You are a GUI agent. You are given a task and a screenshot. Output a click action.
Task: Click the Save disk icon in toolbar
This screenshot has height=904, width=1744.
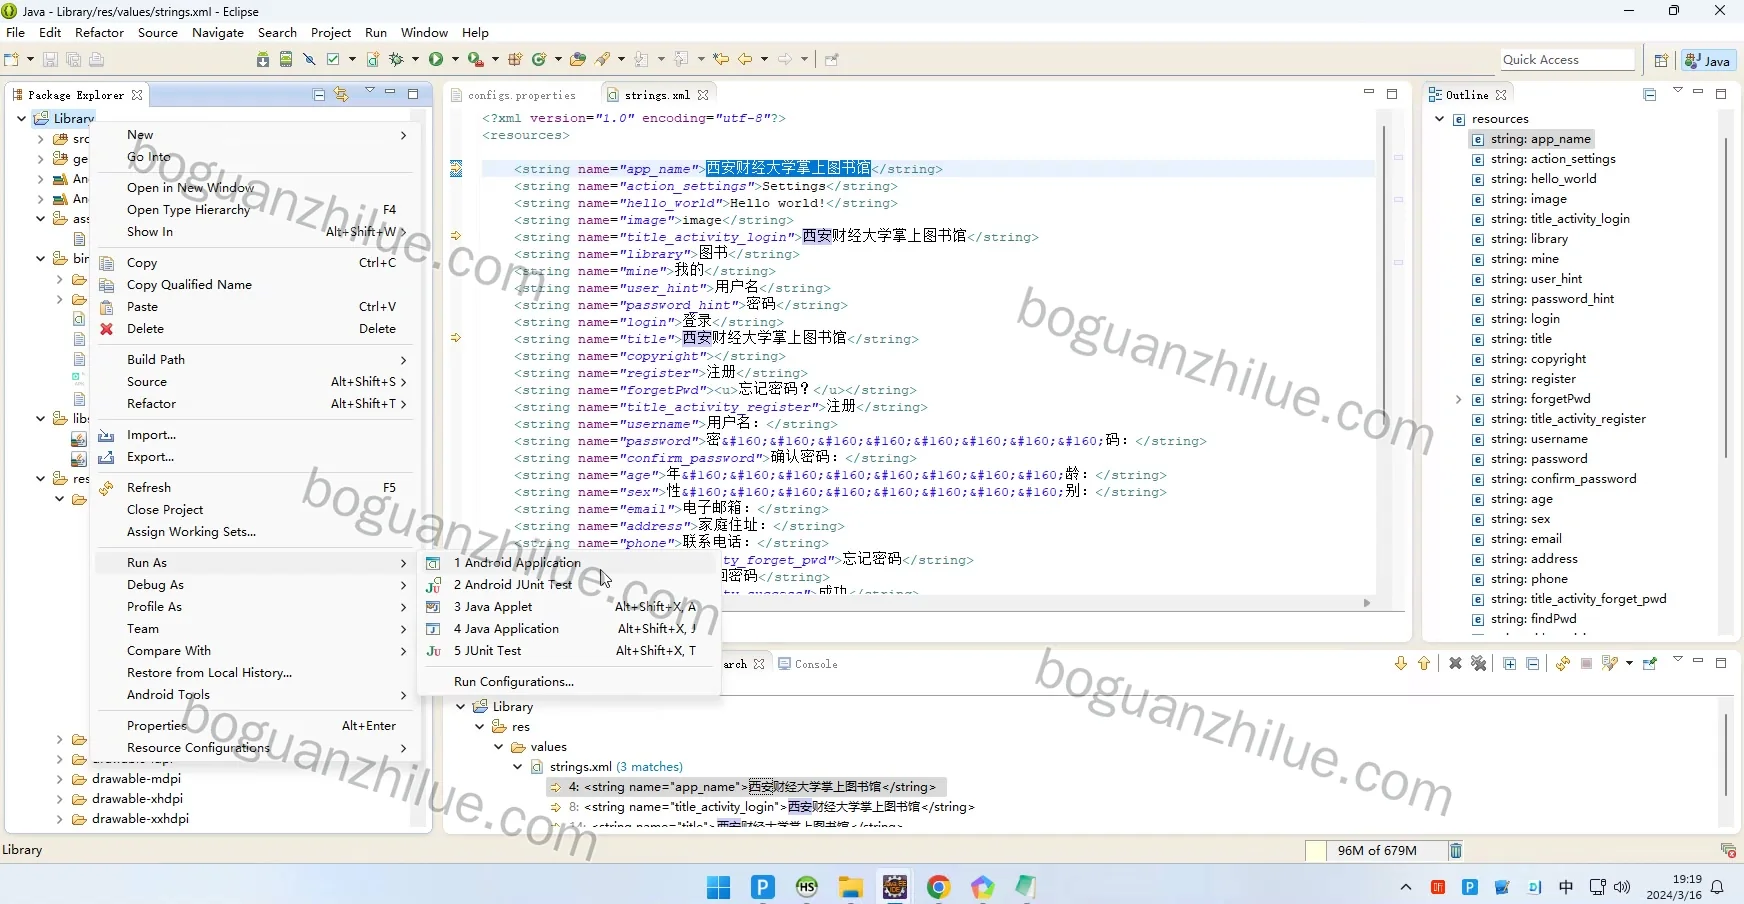(50, 60)
